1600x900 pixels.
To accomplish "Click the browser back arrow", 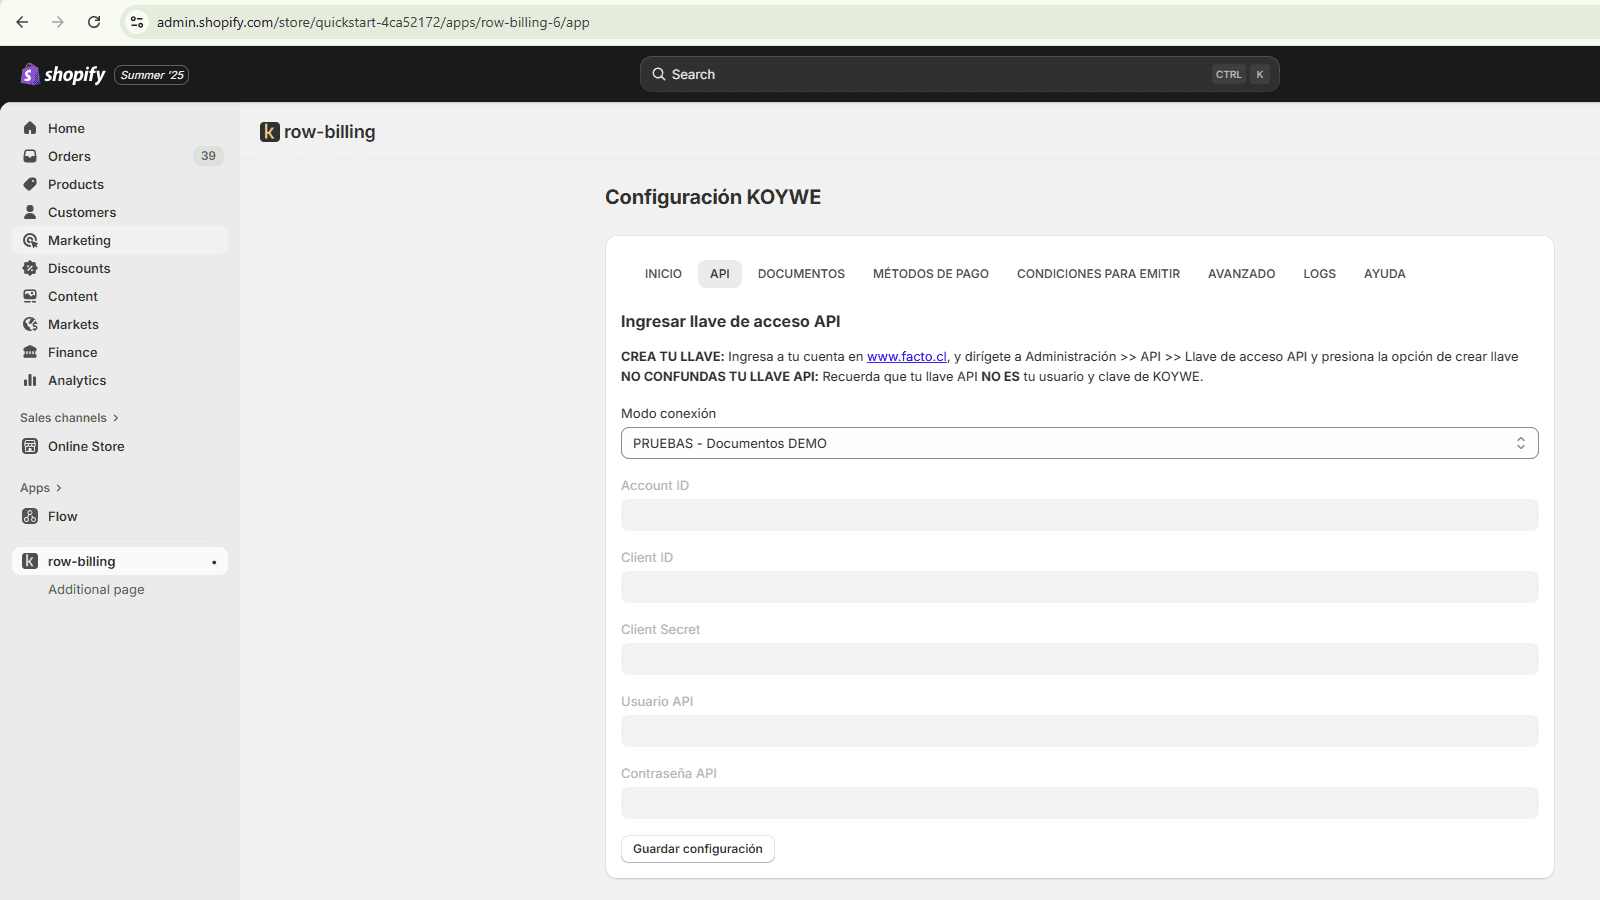I will (22, 22).
